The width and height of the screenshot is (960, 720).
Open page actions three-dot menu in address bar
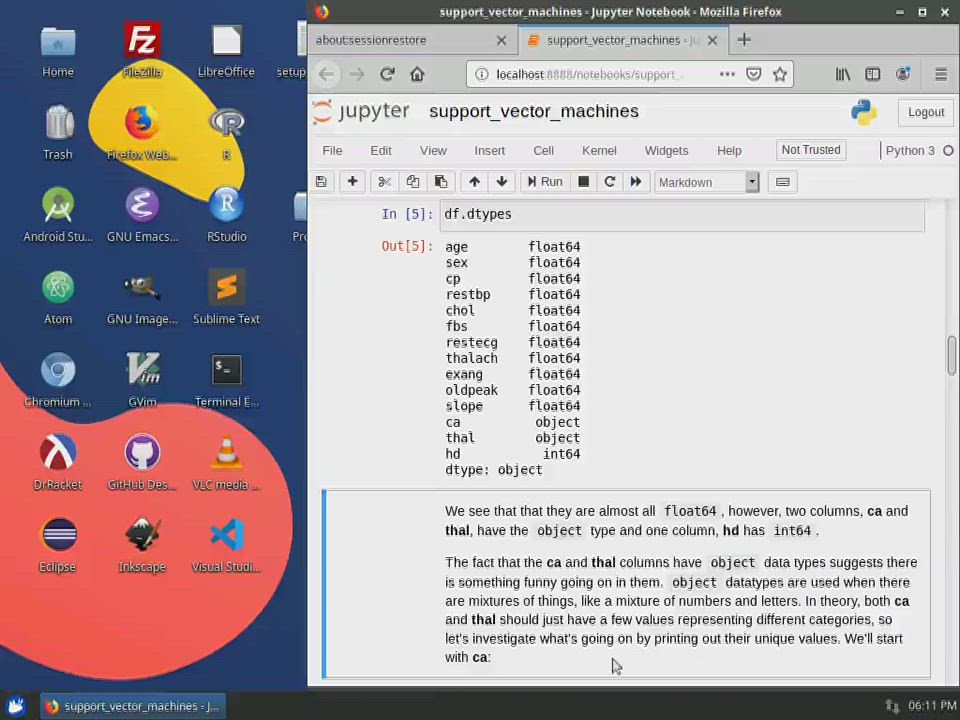click(727, 74)
